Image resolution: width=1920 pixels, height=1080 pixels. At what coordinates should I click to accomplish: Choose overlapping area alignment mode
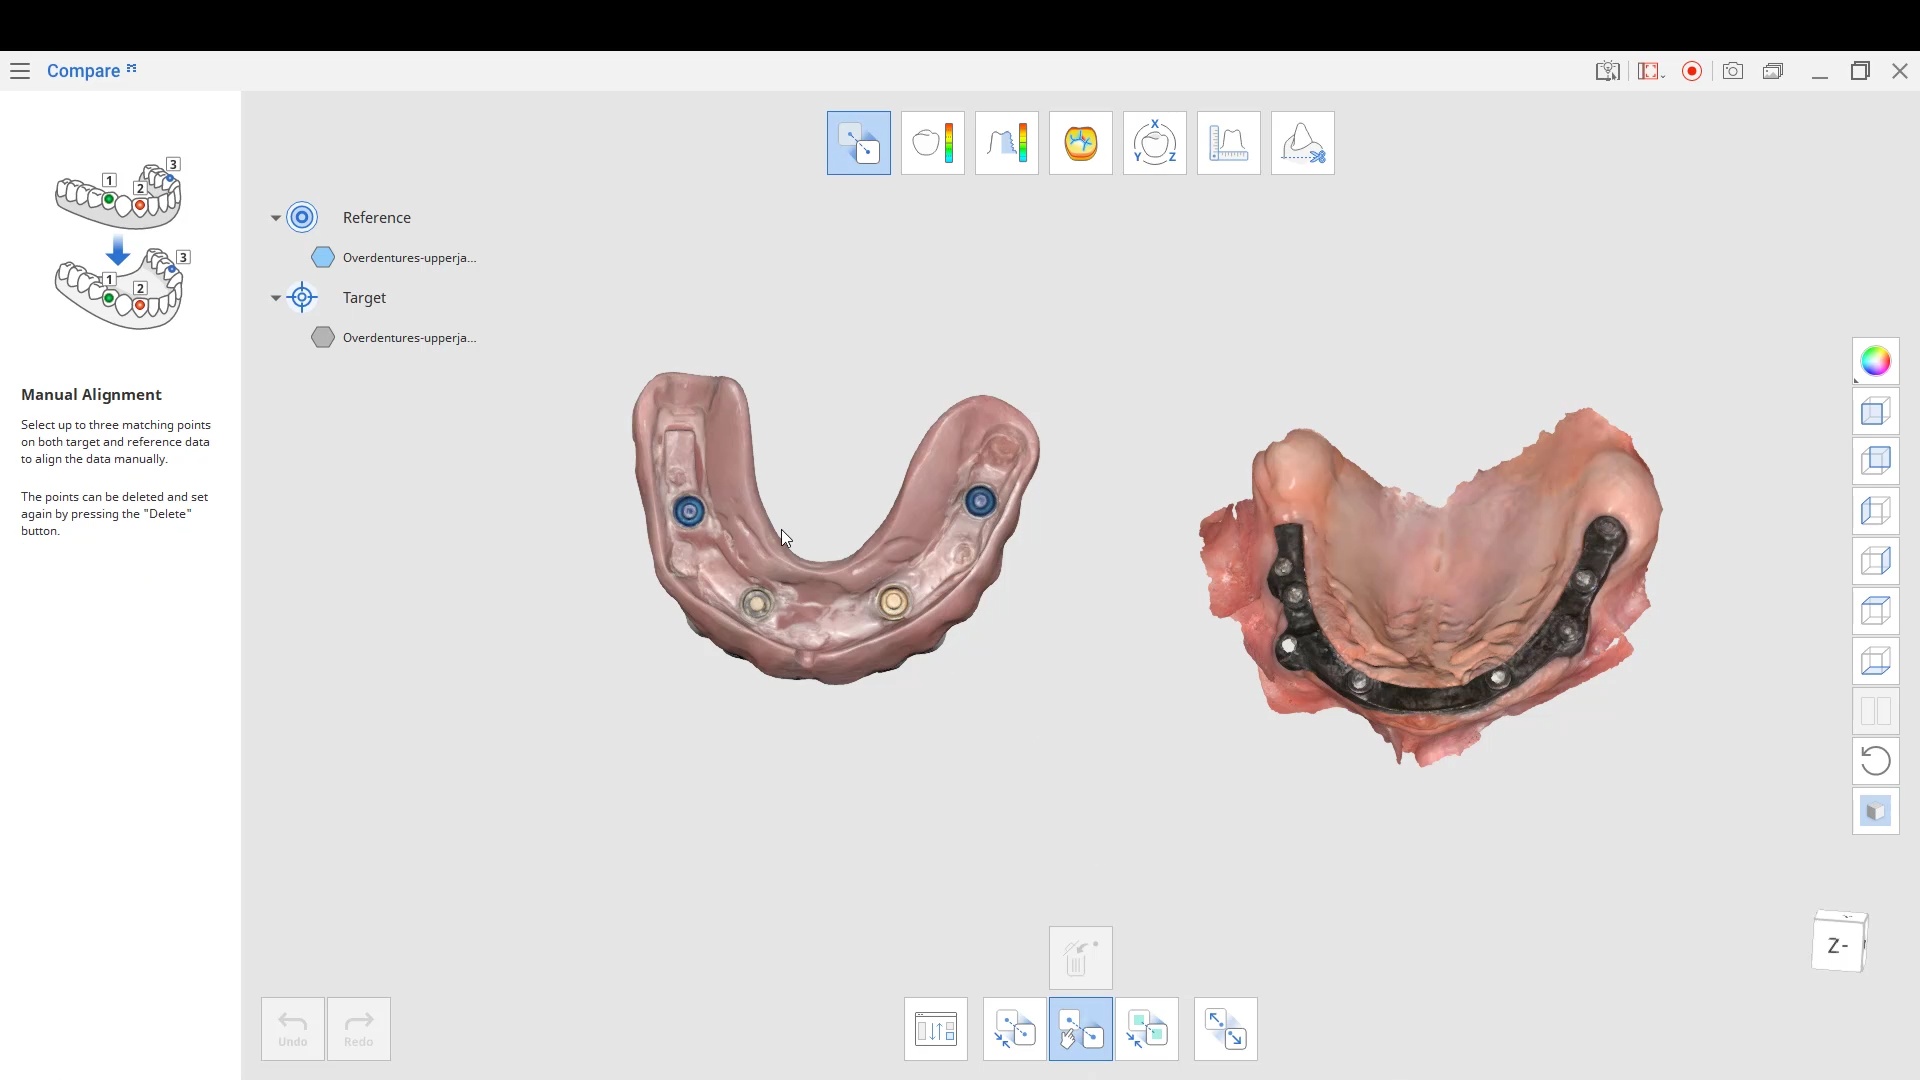pos(1147,1029)
